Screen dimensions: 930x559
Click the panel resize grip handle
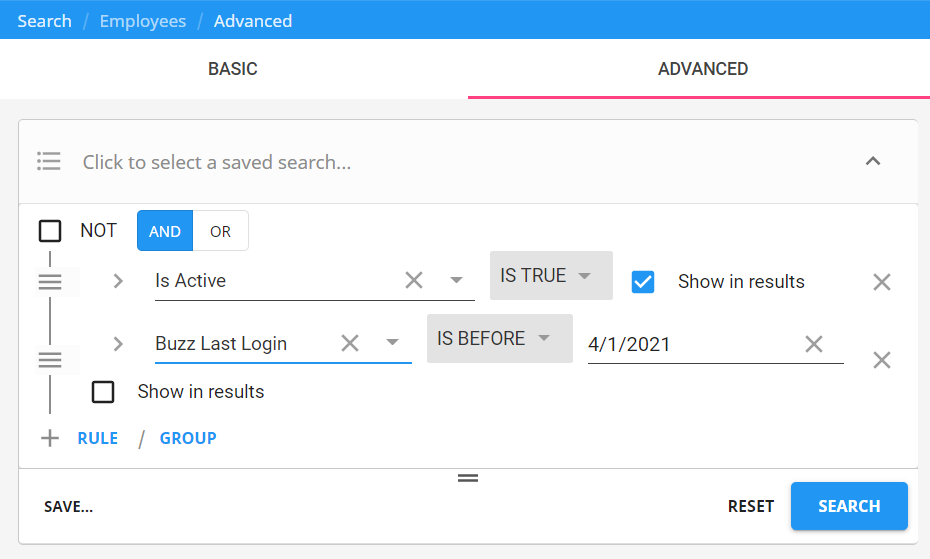pyautogui.click(x=468, y=478)
